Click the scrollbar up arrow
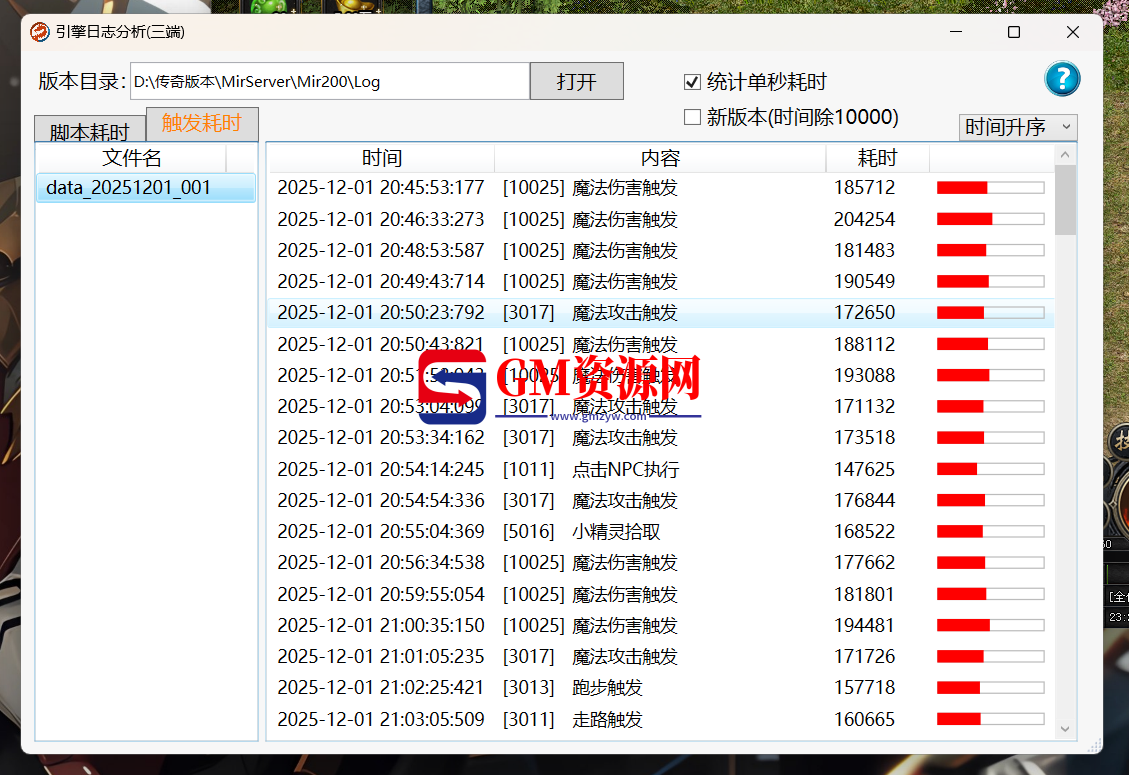The width and height of the screenshot is (1129, 775). click(1065, 155)
